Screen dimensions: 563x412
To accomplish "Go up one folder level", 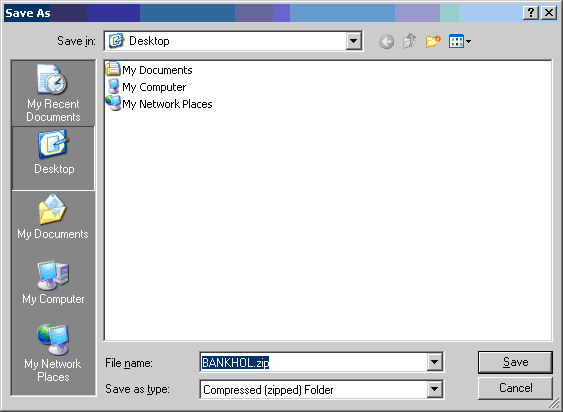I will pyautogui.click(x=410, y=41).
